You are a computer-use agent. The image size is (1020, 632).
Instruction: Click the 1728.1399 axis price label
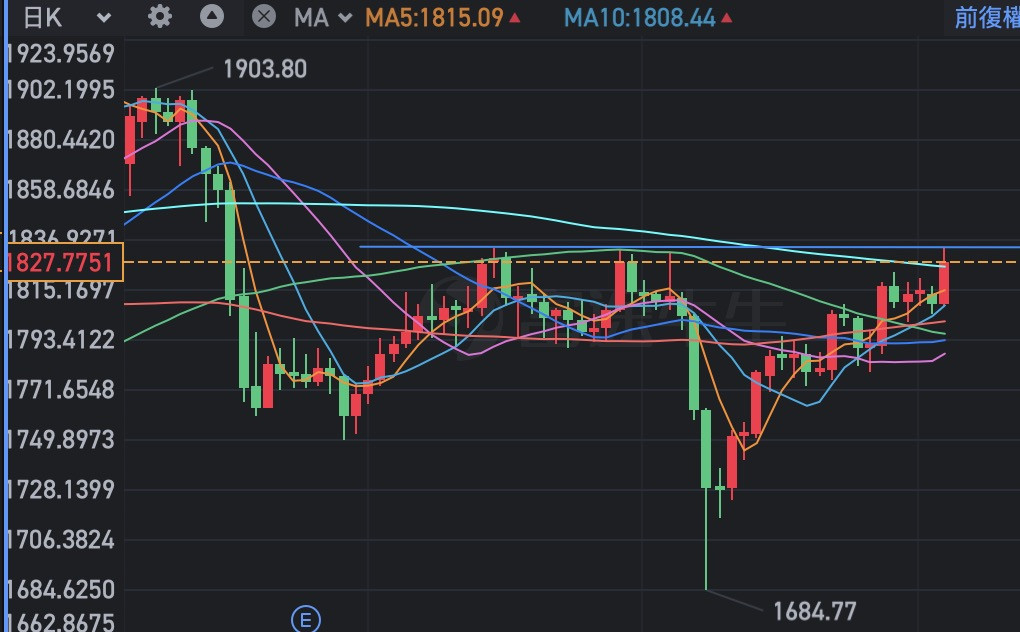(x=61, y=490)
